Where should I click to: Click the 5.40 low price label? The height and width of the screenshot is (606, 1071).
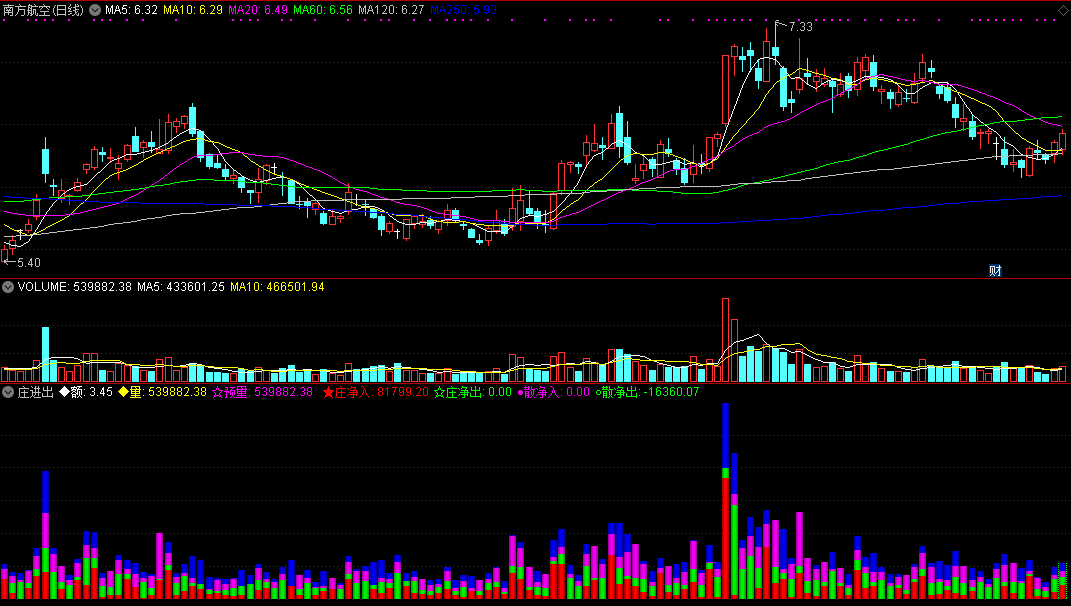coord(29,263)
